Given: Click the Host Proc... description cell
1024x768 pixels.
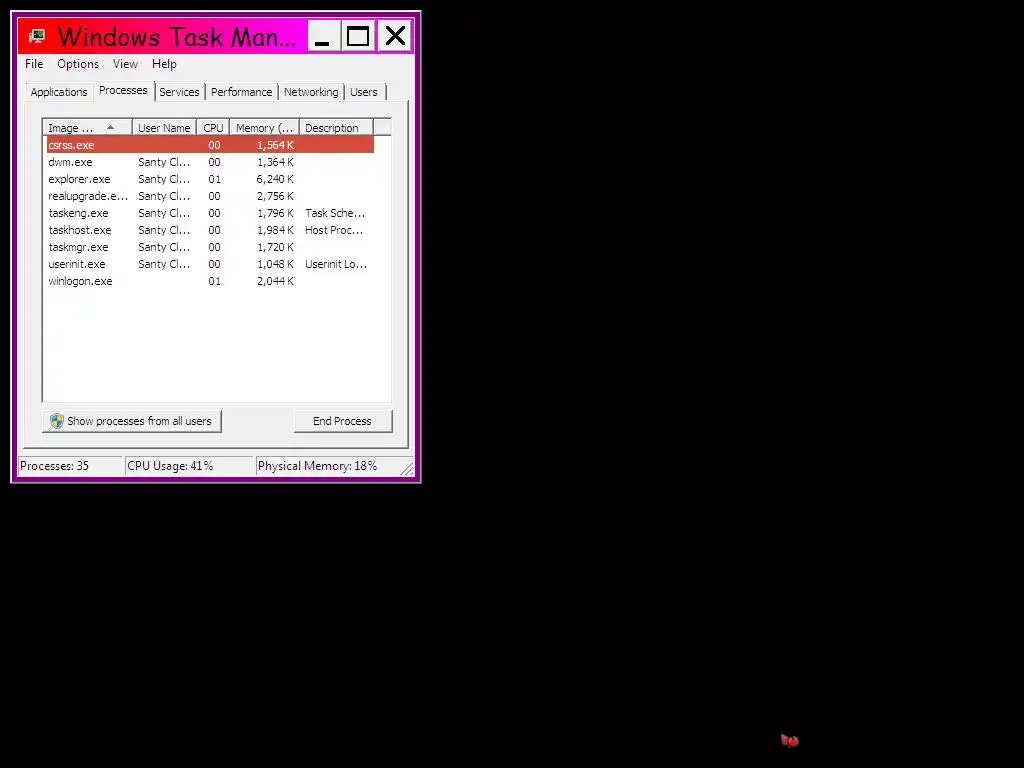Looking at the screenshot, I should [x=334, y=230].
